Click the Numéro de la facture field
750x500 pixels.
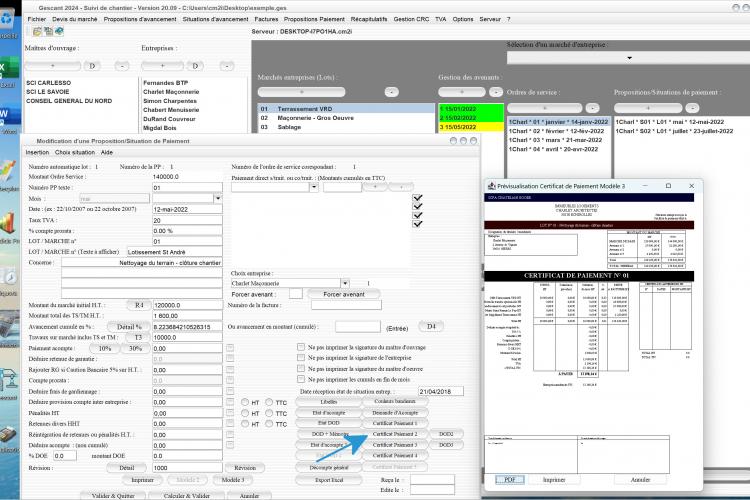(346, 305)
